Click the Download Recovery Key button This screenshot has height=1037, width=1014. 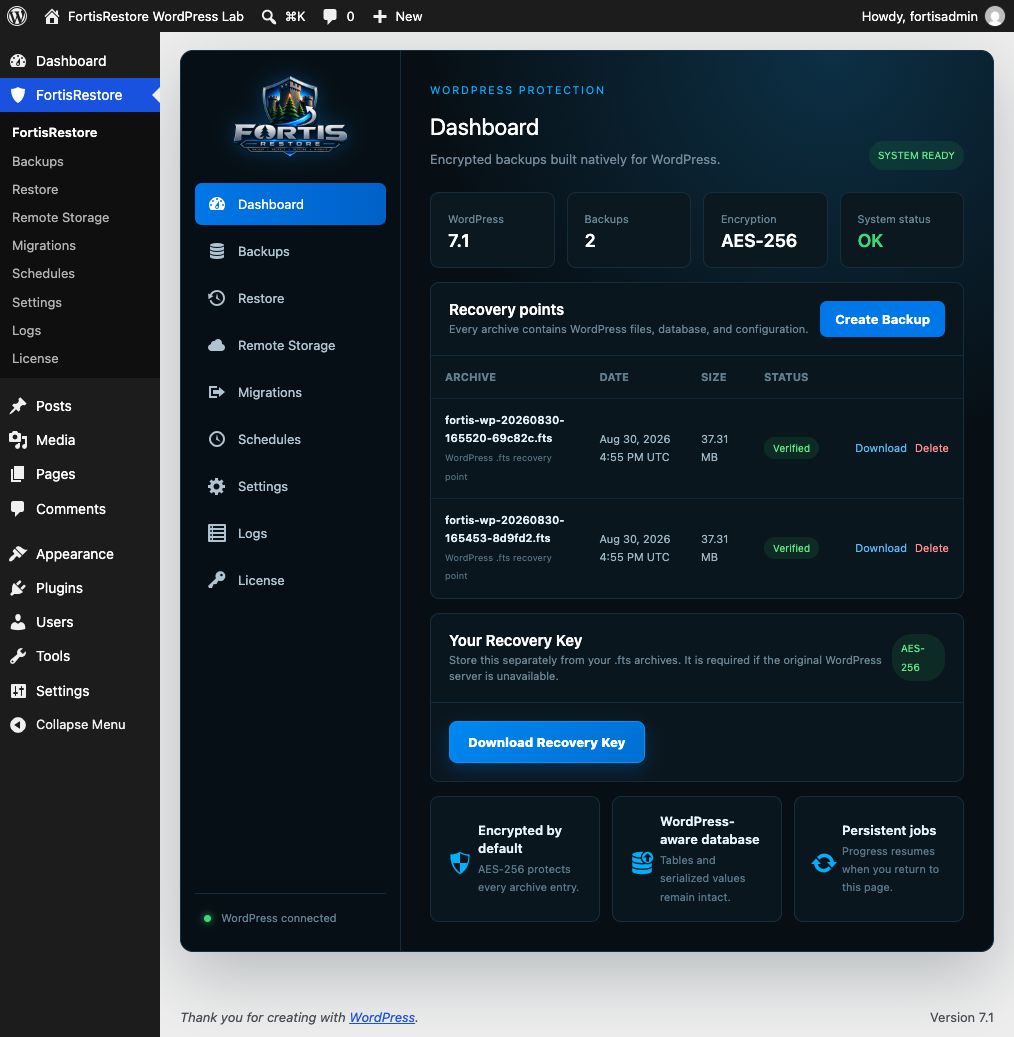click(546, 742)
